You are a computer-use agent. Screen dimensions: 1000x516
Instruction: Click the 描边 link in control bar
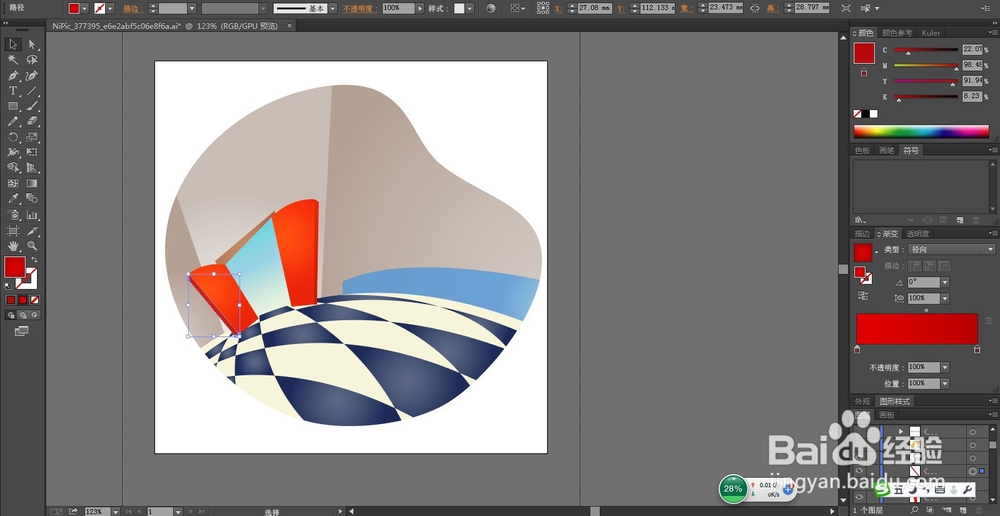click(x=133, y=9)
